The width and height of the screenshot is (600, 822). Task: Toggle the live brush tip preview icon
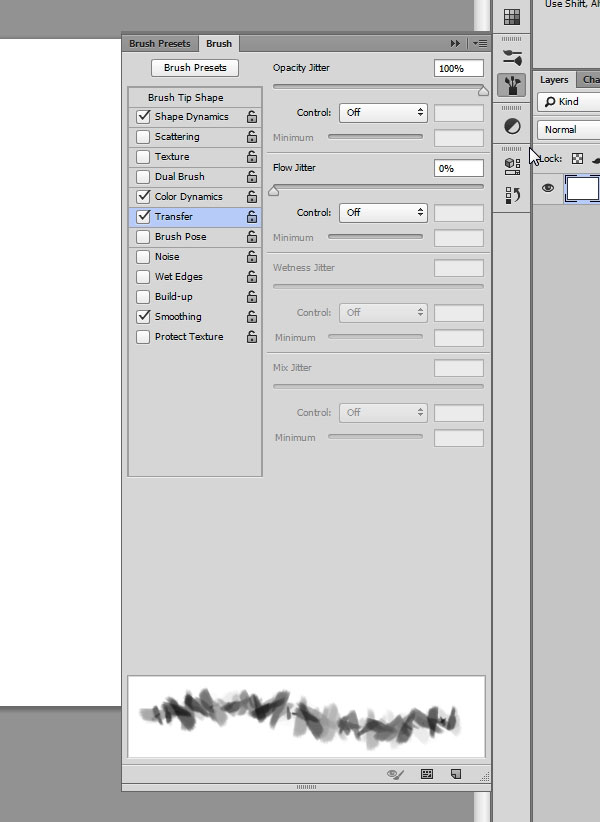click(x=397, y=774)
